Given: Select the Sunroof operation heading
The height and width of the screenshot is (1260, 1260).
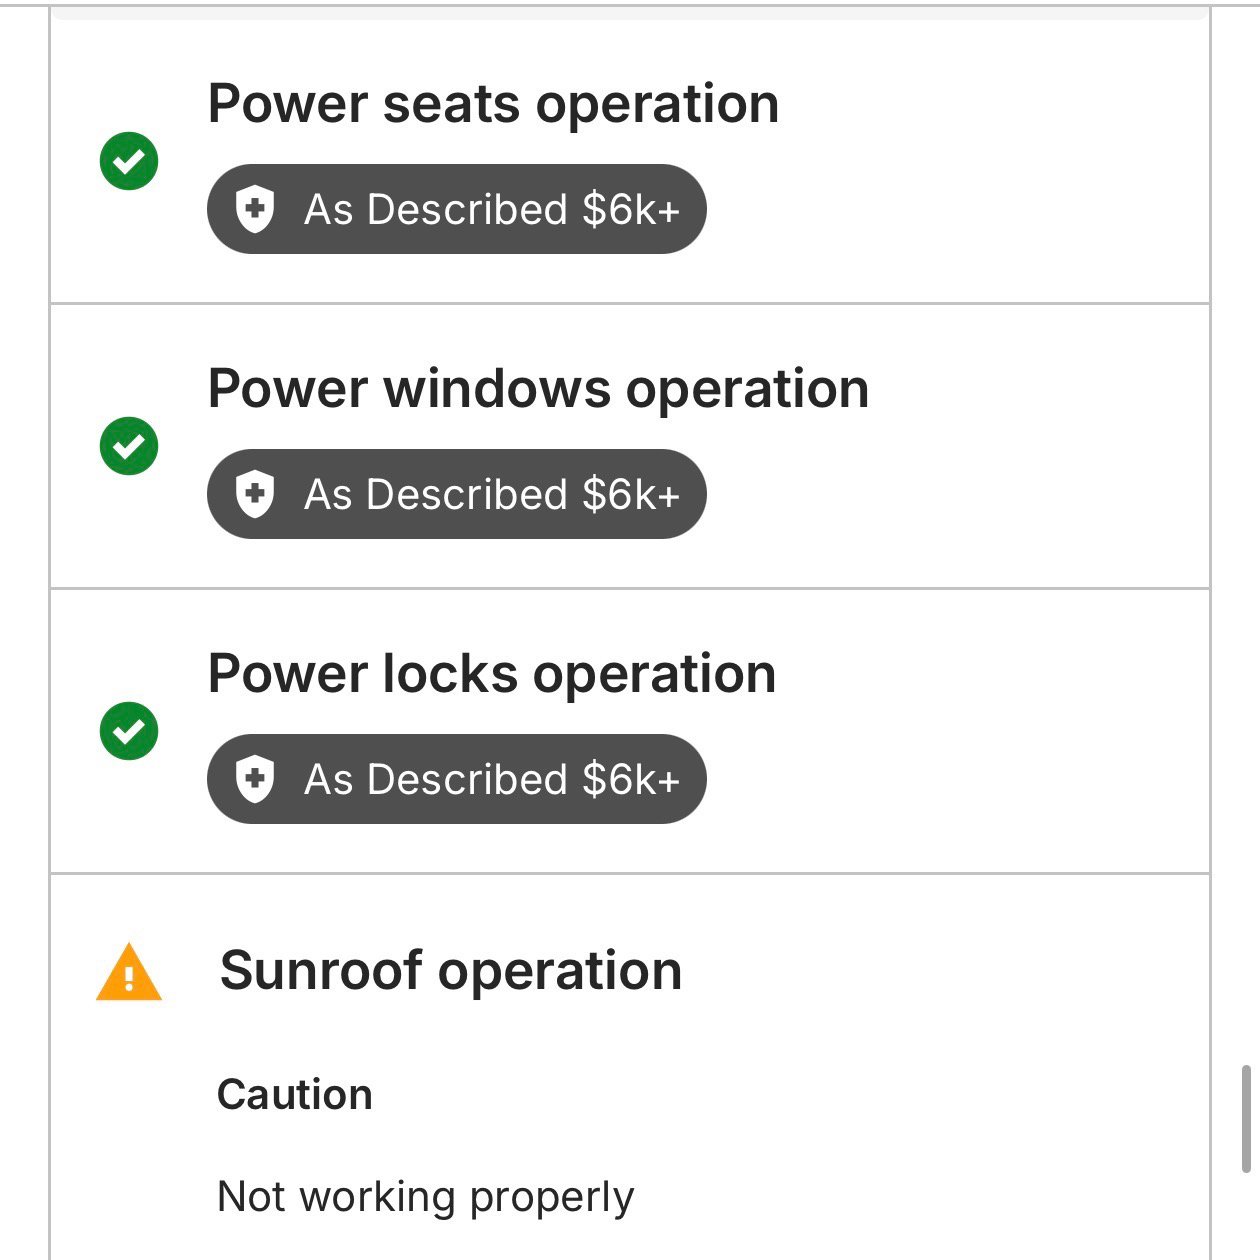Looking at the screenshot, I should [451, 971].
